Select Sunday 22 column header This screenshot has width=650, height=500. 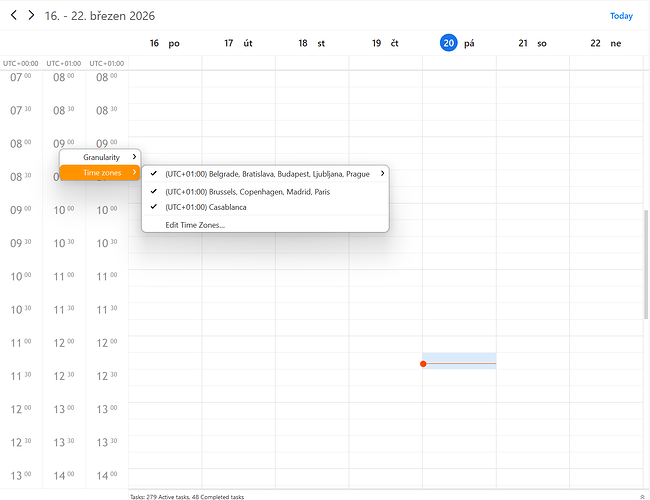(x=605, y=43)
